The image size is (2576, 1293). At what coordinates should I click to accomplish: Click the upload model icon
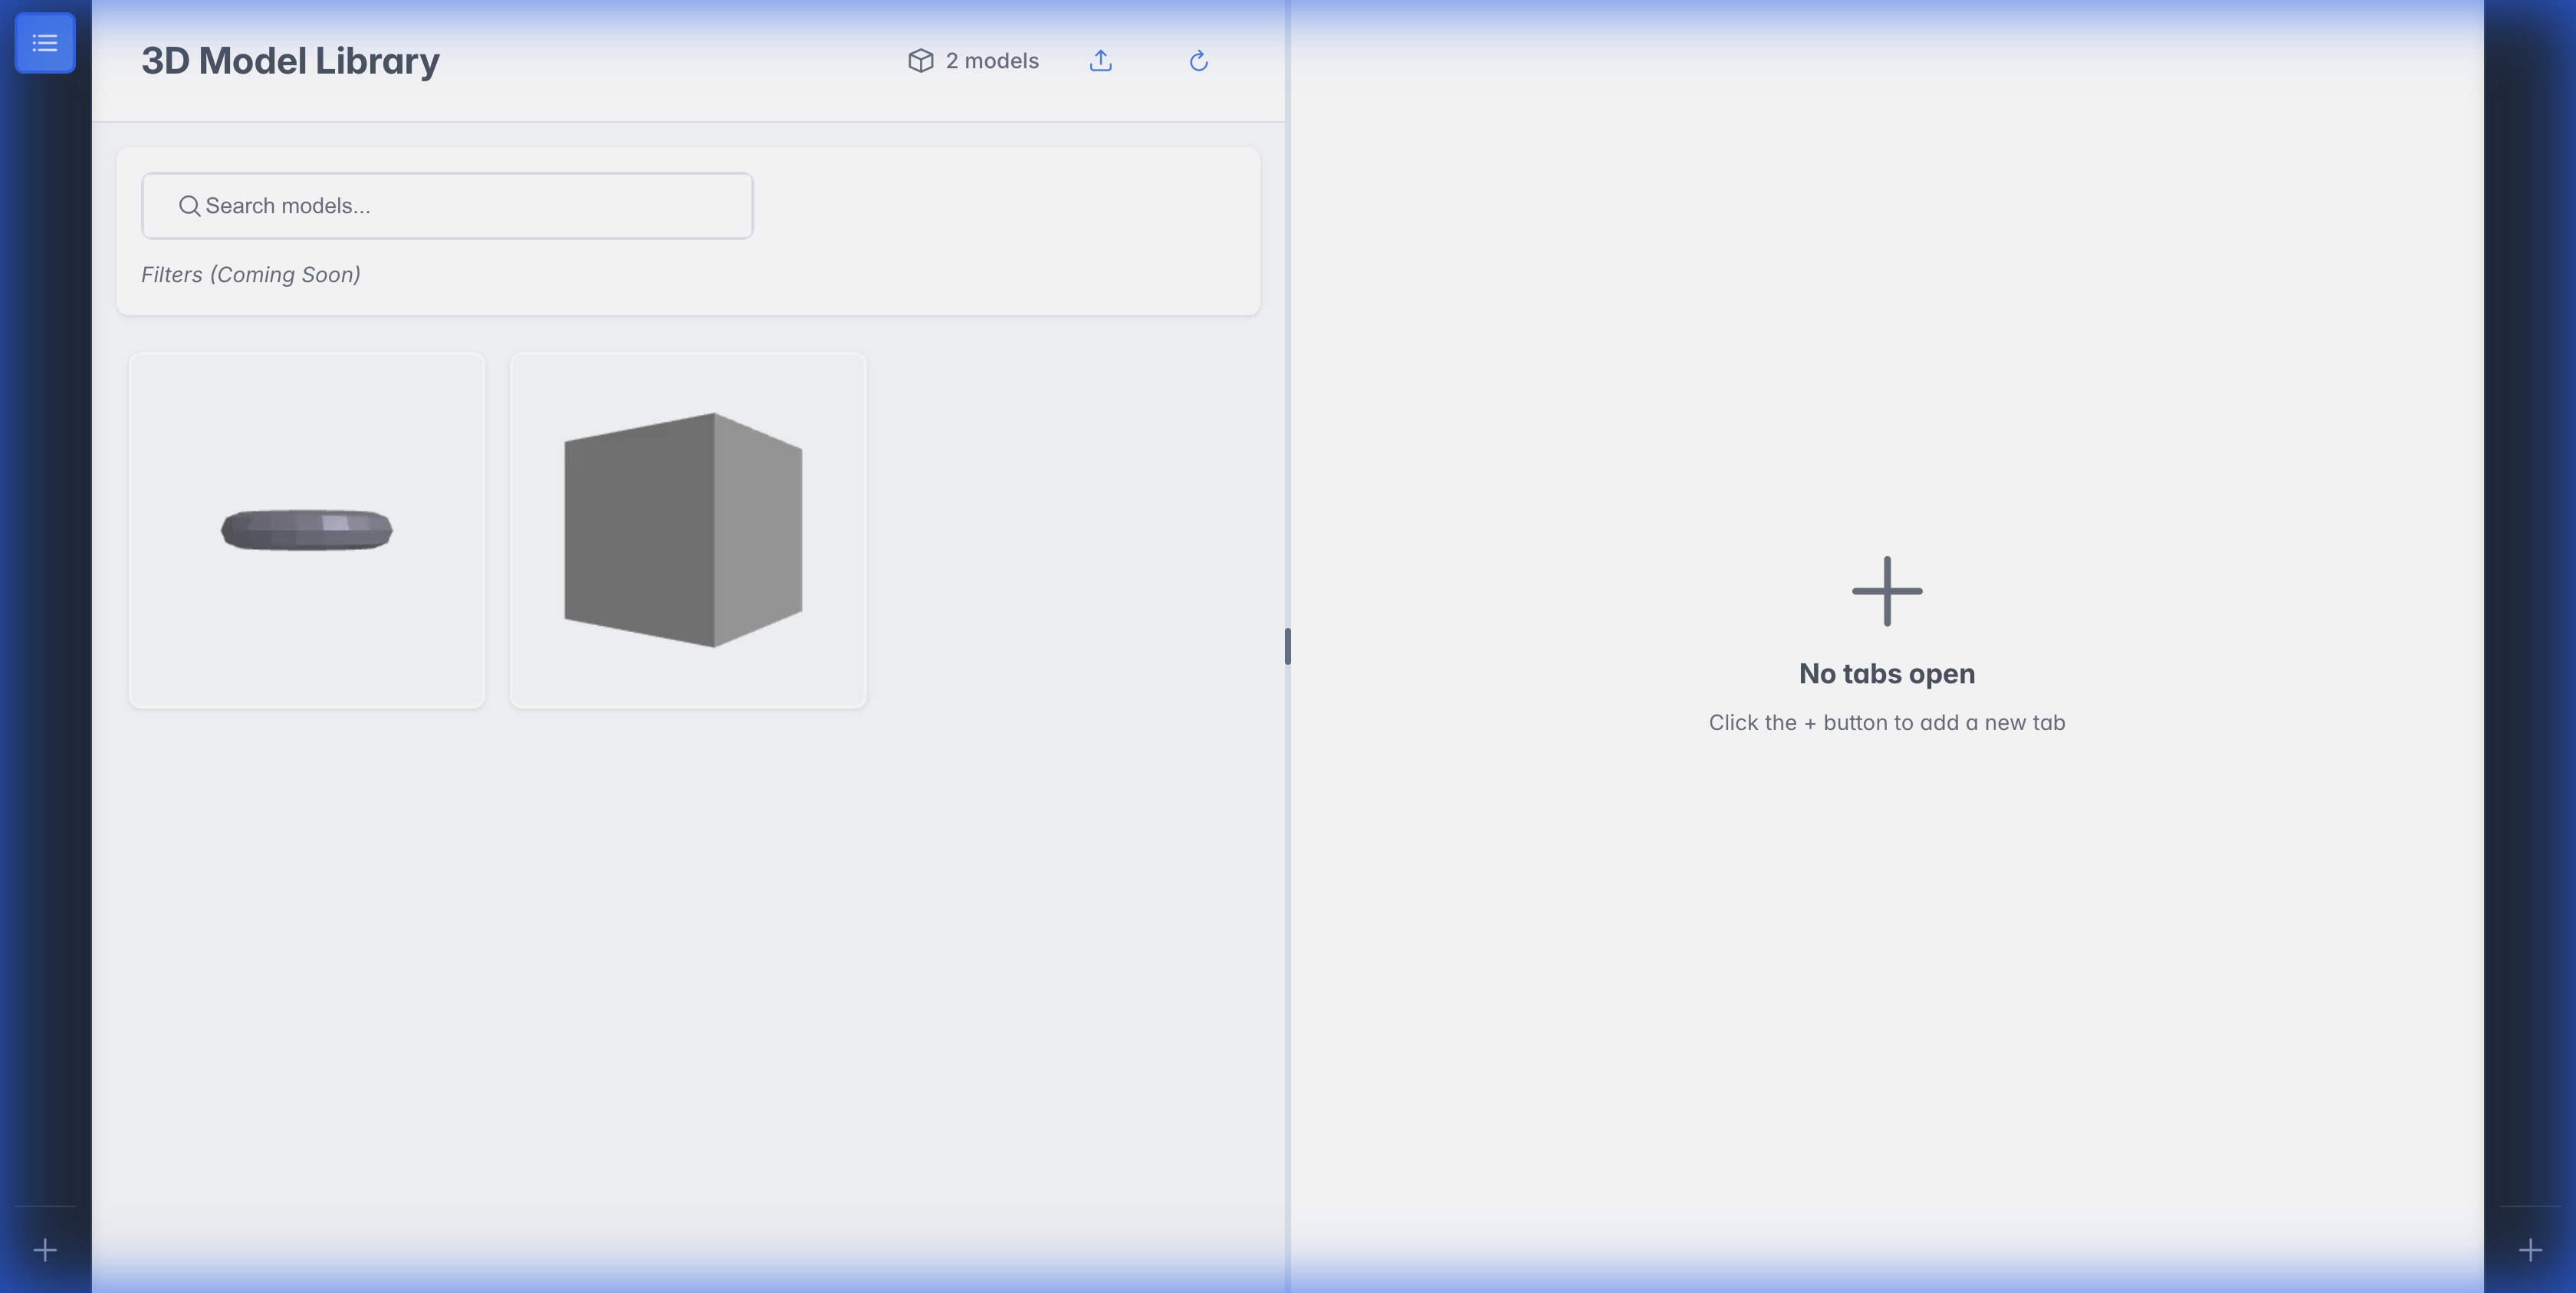pos(1100,61)
